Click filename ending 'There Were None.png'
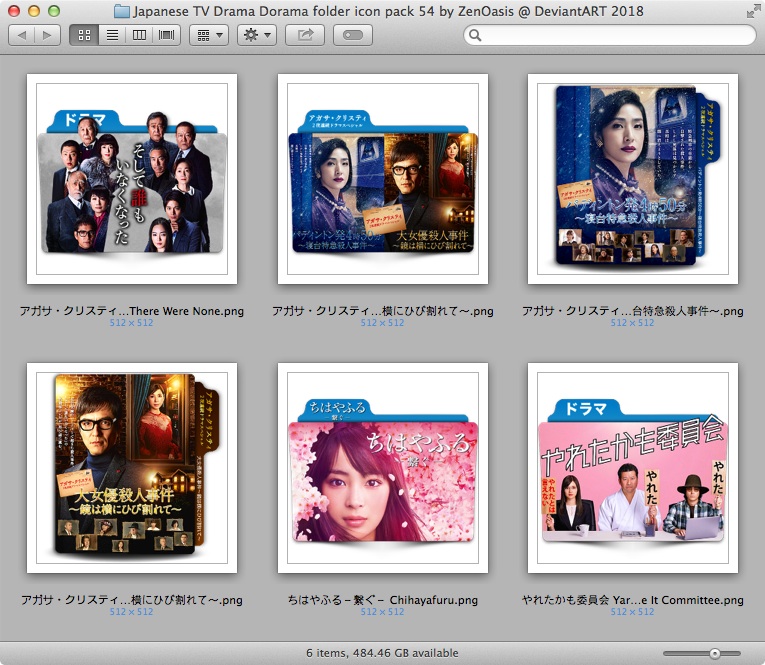This screenshot has width=765, height=665. point(132,311)
